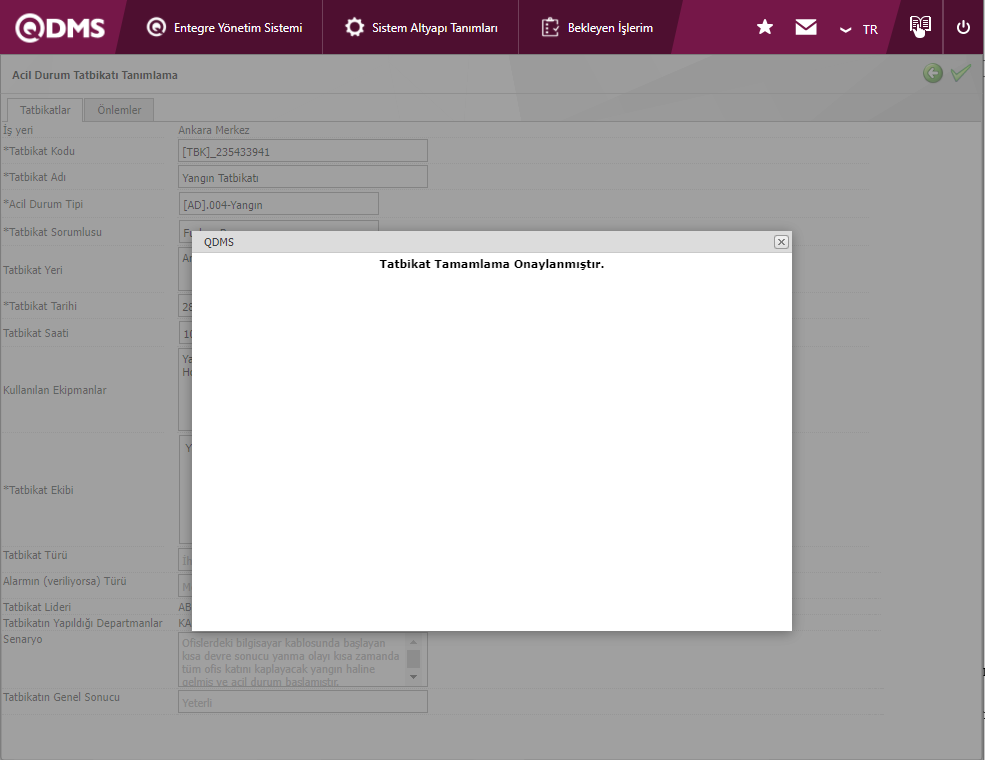The image size is (985, 760).
Task: Click the Tatbikat Sorumlusu label
Action: [52, 232]
